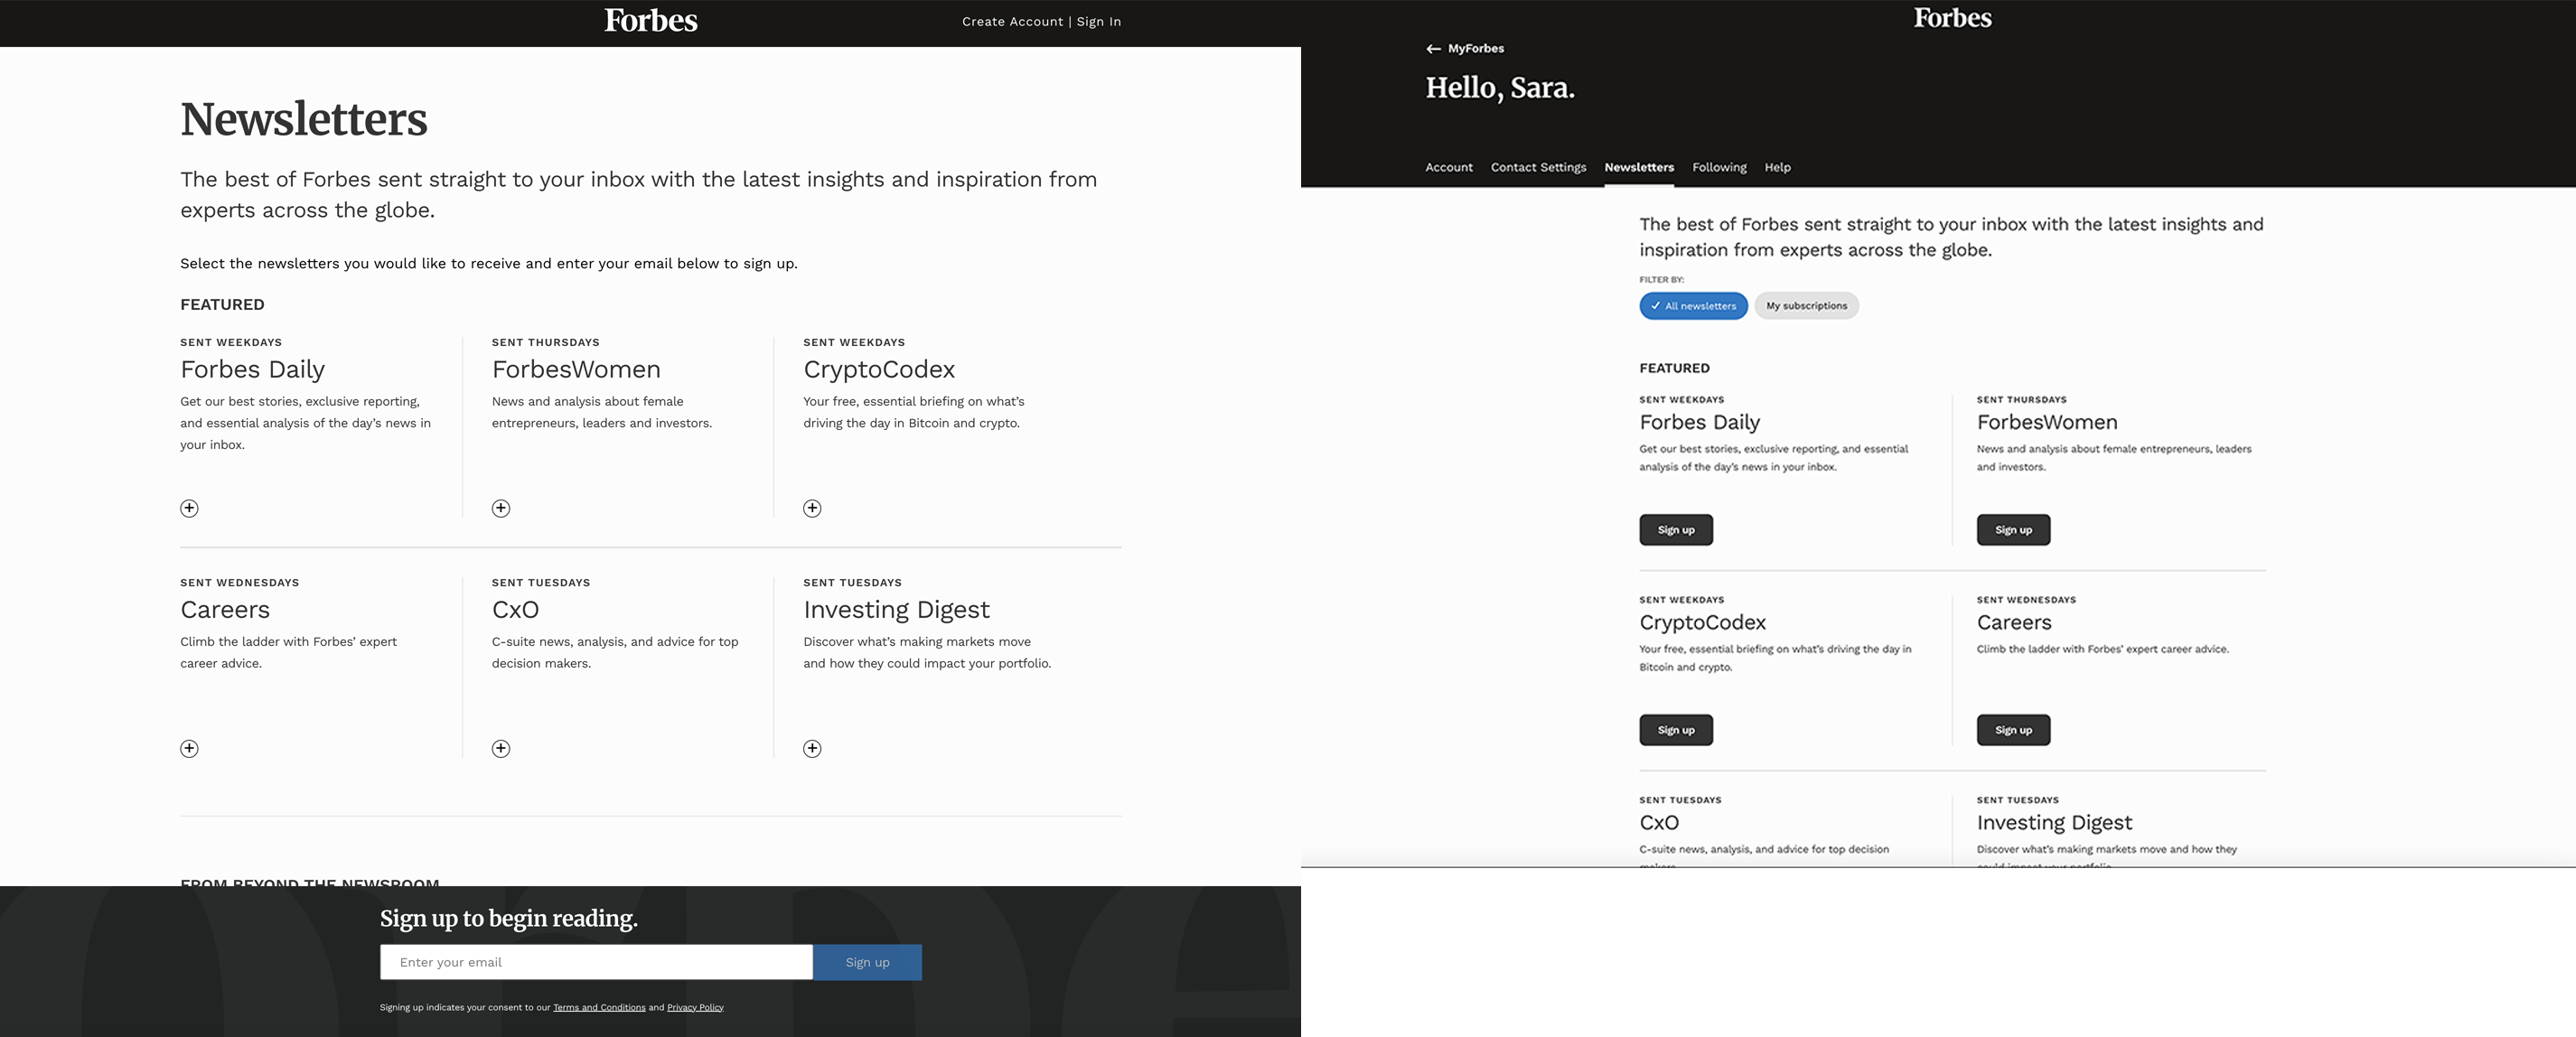Open Terms and Conditions link
The width and height of the screenshot is (2576, 1037).
point(599,1007)
